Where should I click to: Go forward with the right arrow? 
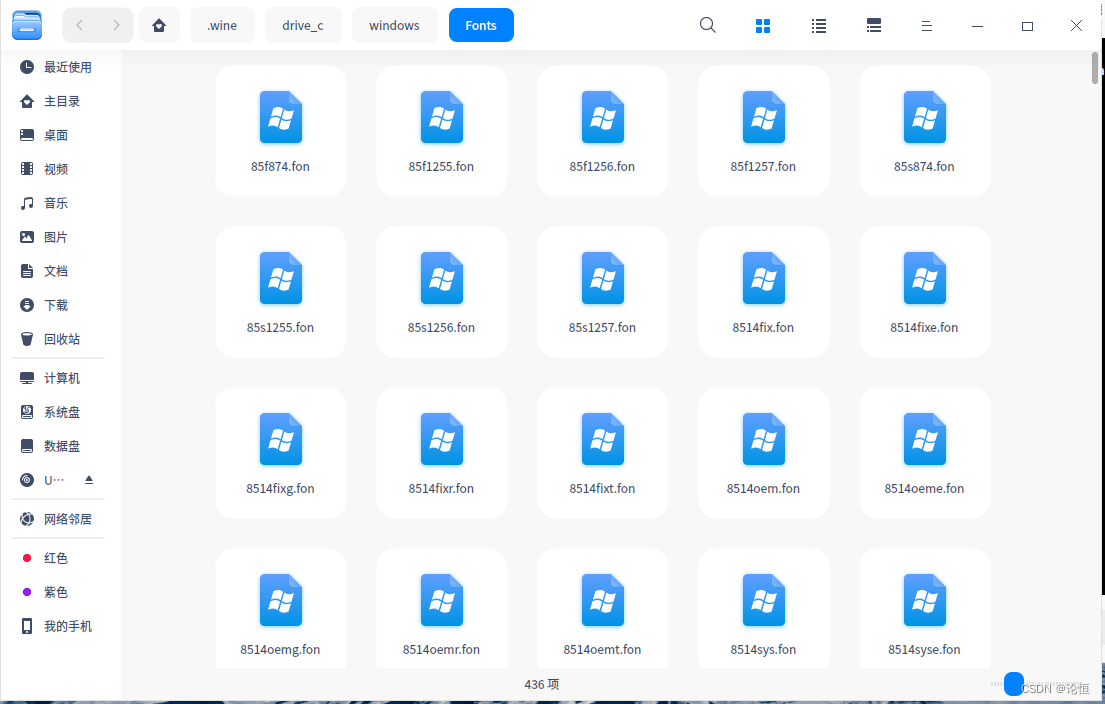116,25
